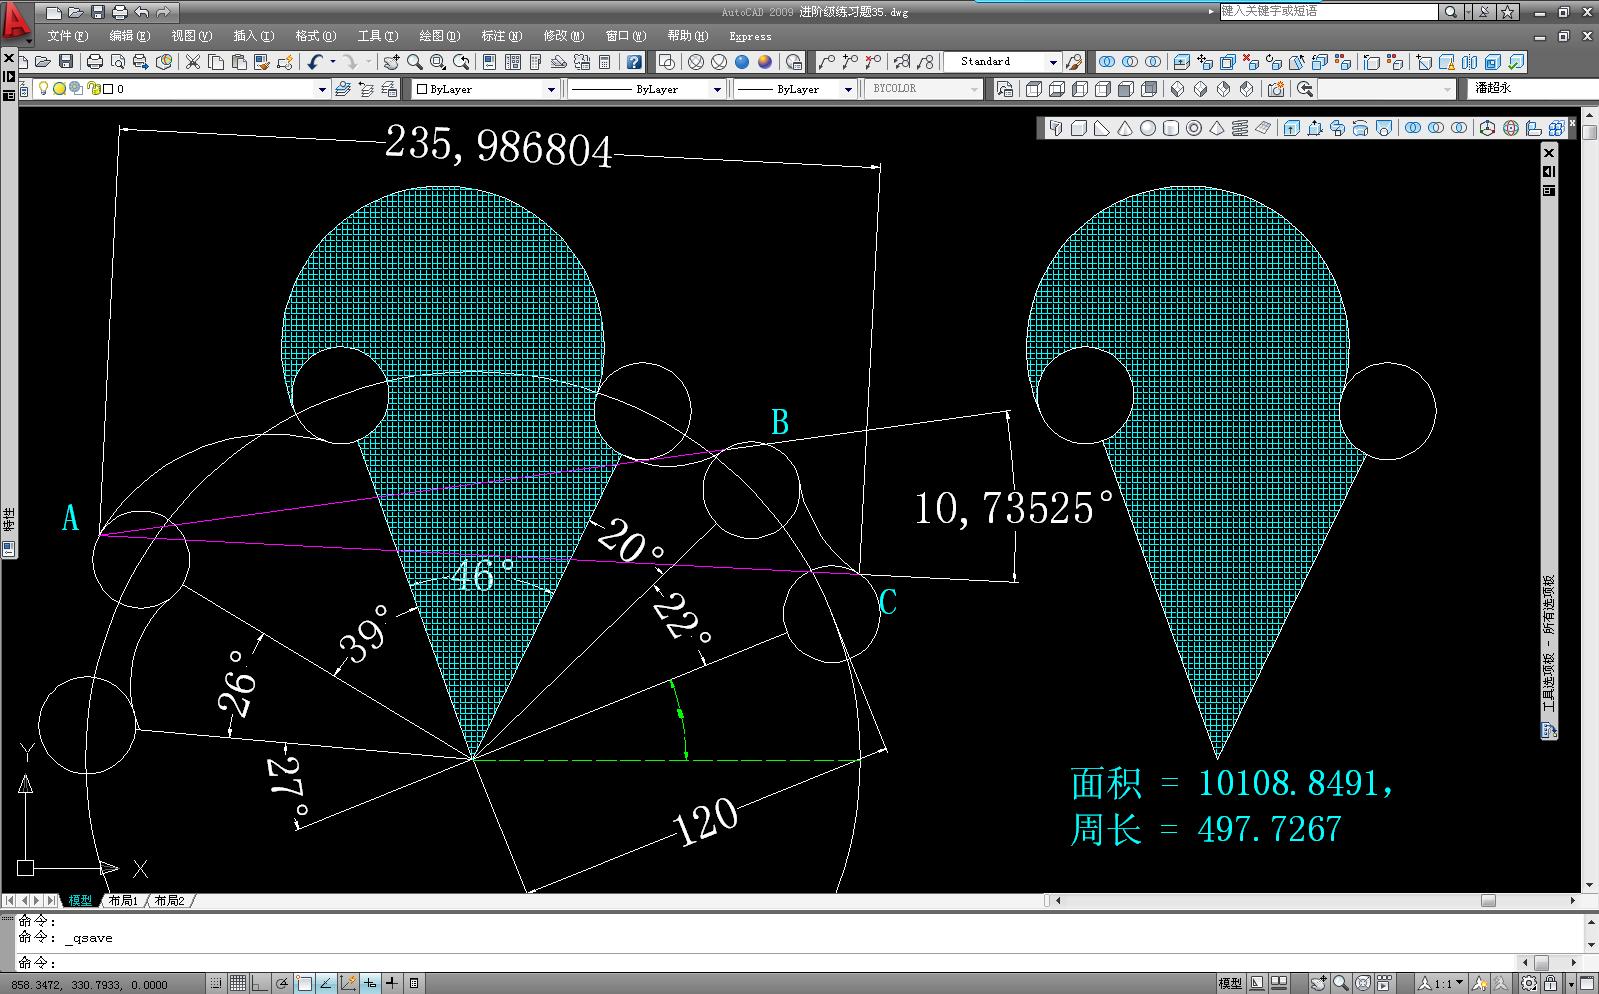
Task: Toggle Grid display in the status bar
Action: [x=238, y=984]
